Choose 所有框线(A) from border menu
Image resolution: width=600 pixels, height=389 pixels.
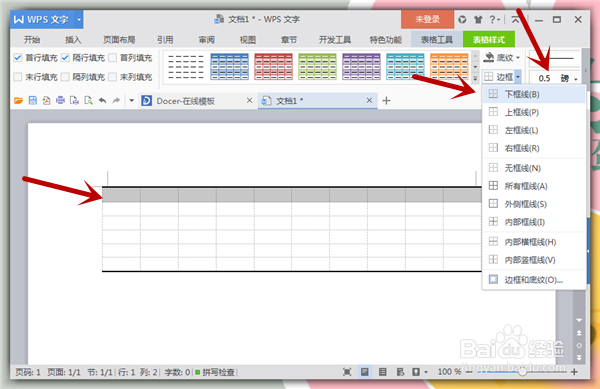point(534,186)
